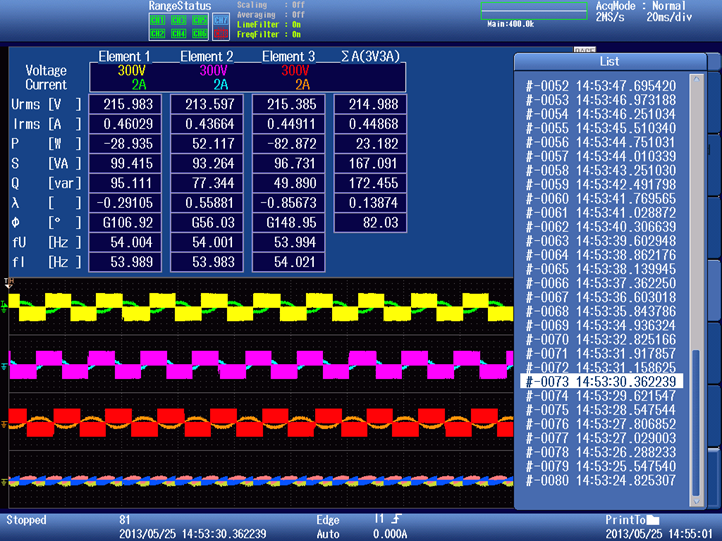Click the List scrollbar down arrow

[696, 501]
